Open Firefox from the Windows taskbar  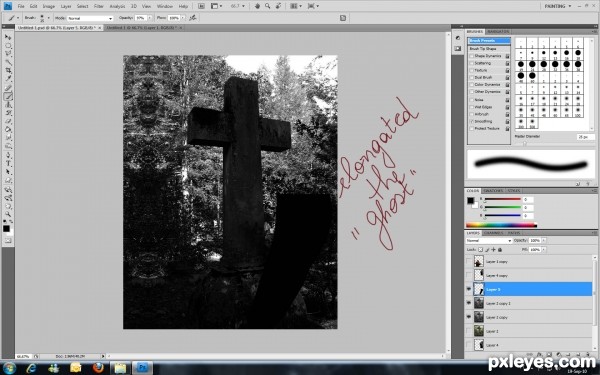(98, 368)
